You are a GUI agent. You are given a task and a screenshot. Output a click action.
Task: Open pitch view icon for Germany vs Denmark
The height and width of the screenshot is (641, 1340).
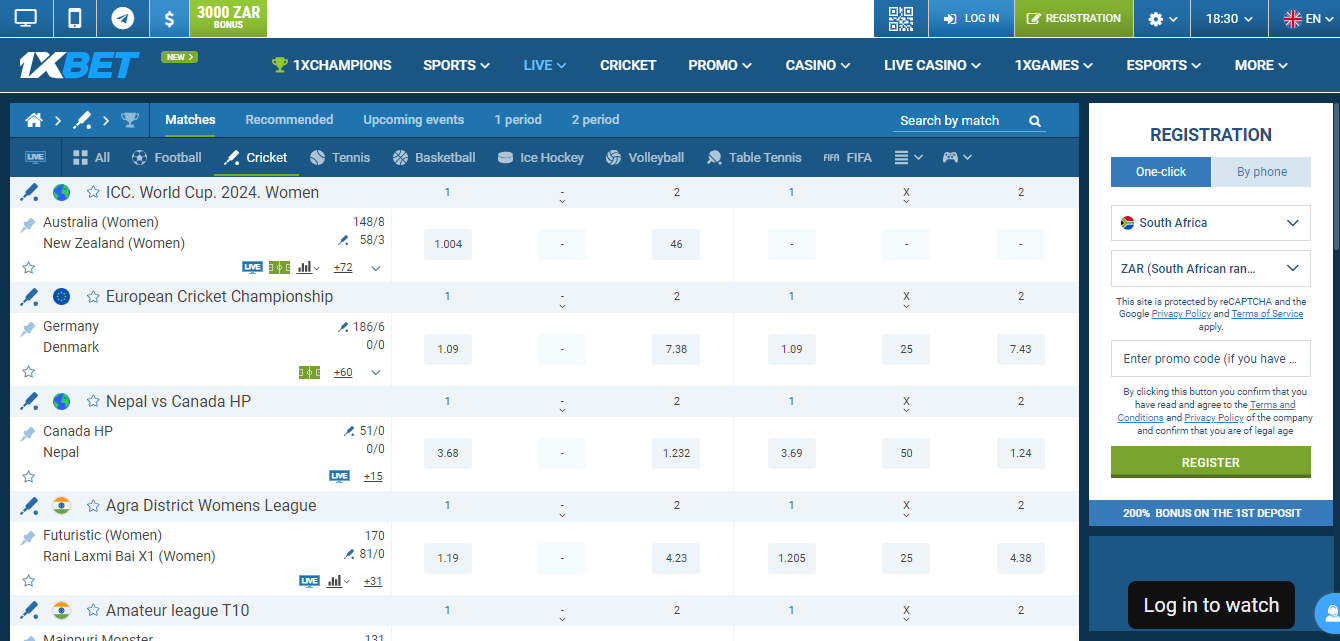coord(309,372)
